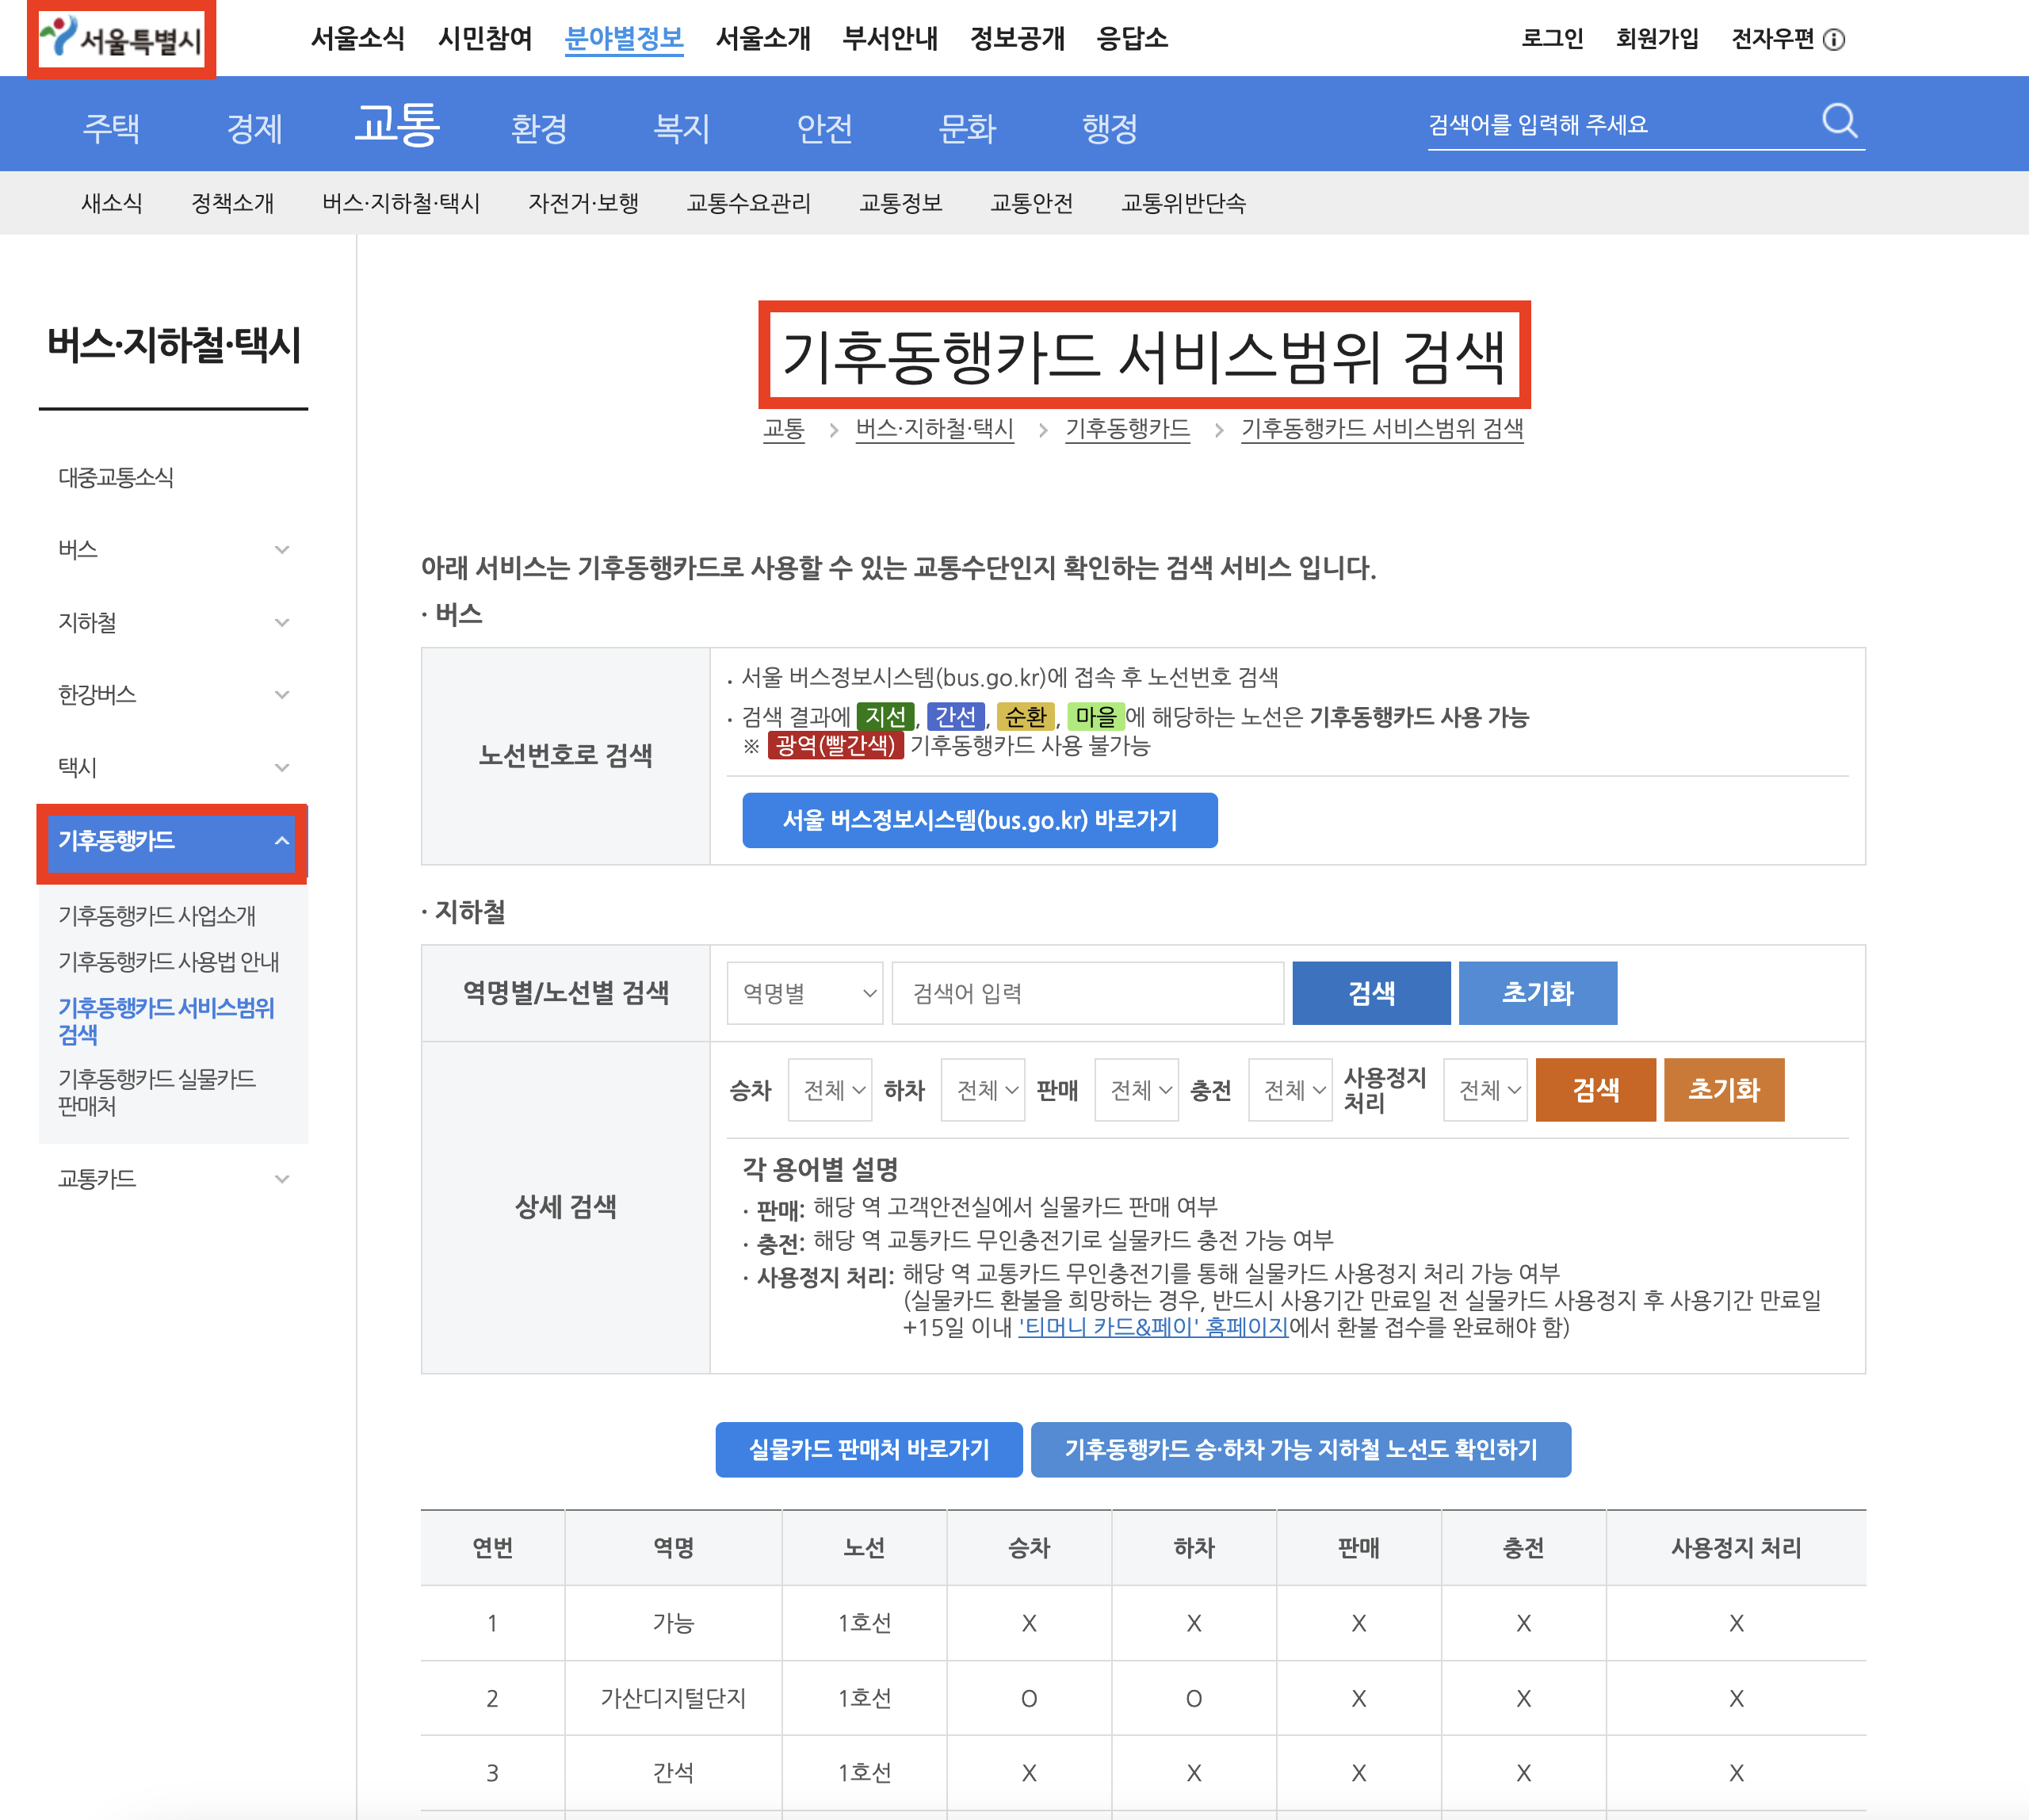Viewport: 2029px width, 1820px height.
Task: Expand the 한강버스 sidebar chevron
Action: [282, 695]
